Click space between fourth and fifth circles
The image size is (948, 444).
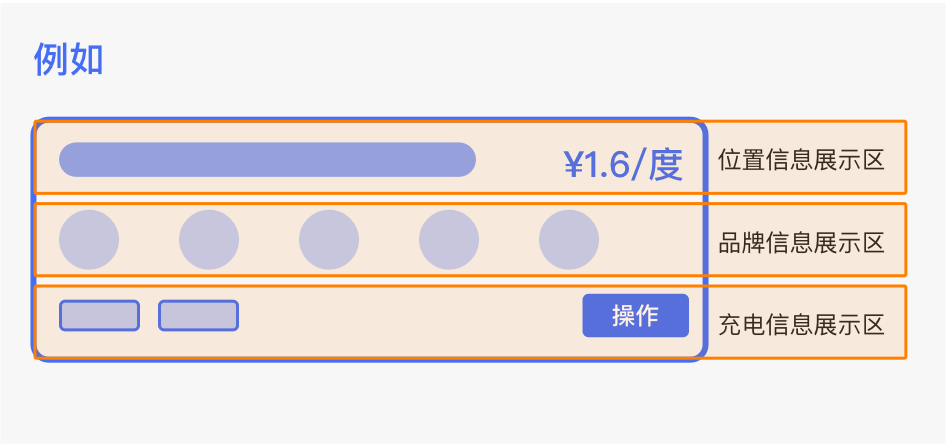pyautogui.click(x=509, y=240)
